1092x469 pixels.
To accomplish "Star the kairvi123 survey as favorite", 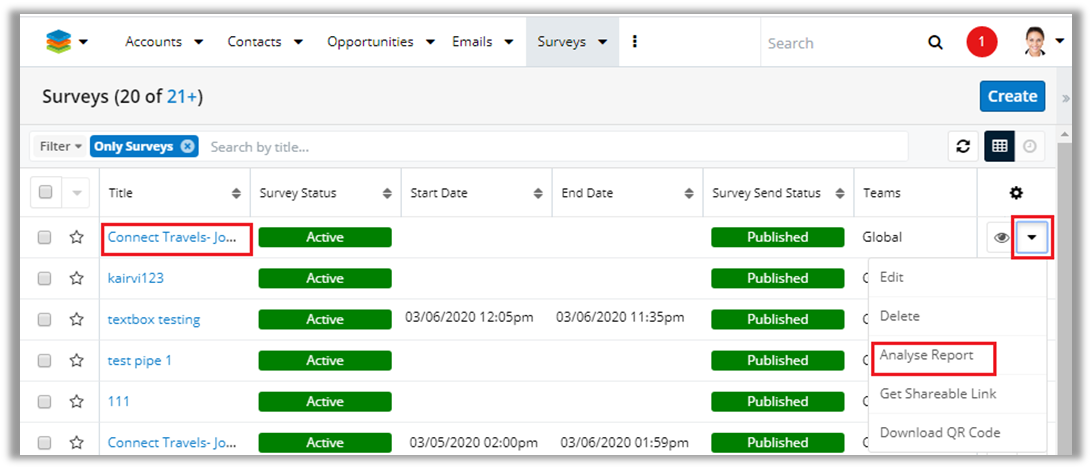I will click(76, 278).
